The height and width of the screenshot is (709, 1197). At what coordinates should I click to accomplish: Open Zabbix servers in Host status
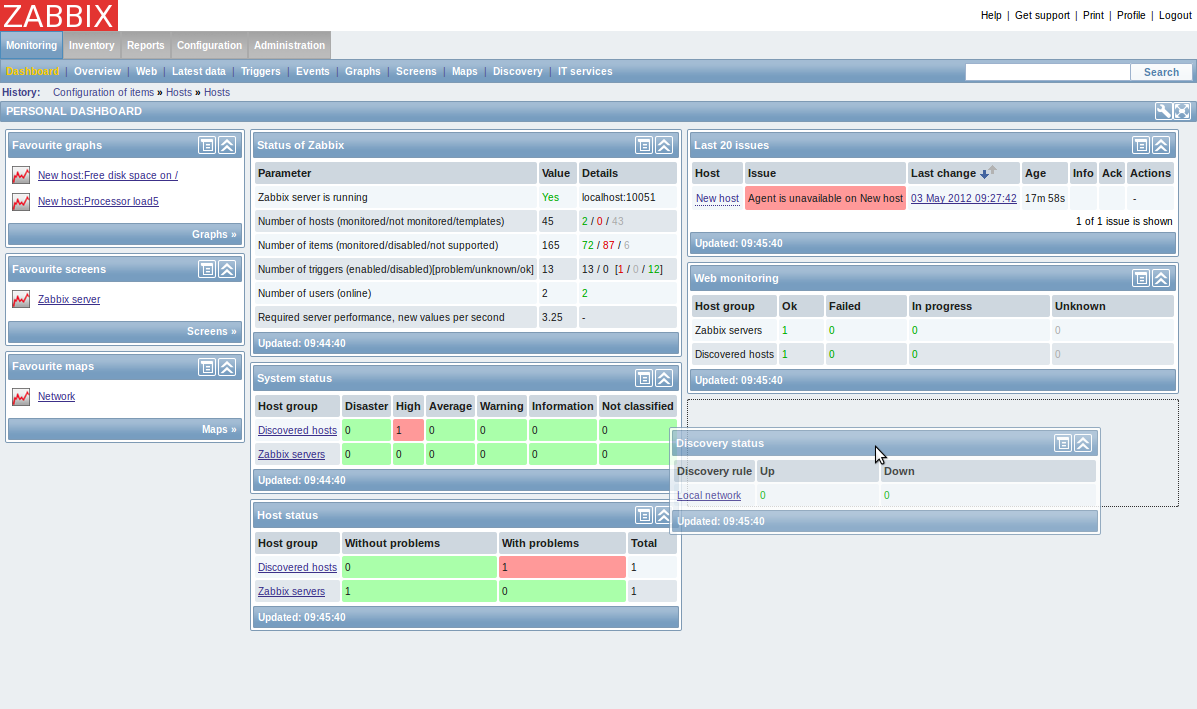coord(291,591)
